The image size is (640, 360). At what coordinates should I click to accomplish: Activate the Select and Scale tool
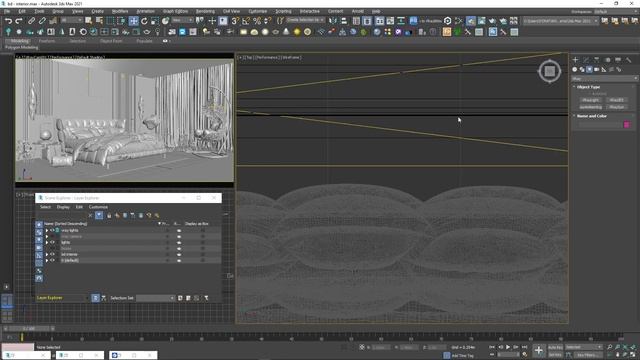click(x=155, y=21)
